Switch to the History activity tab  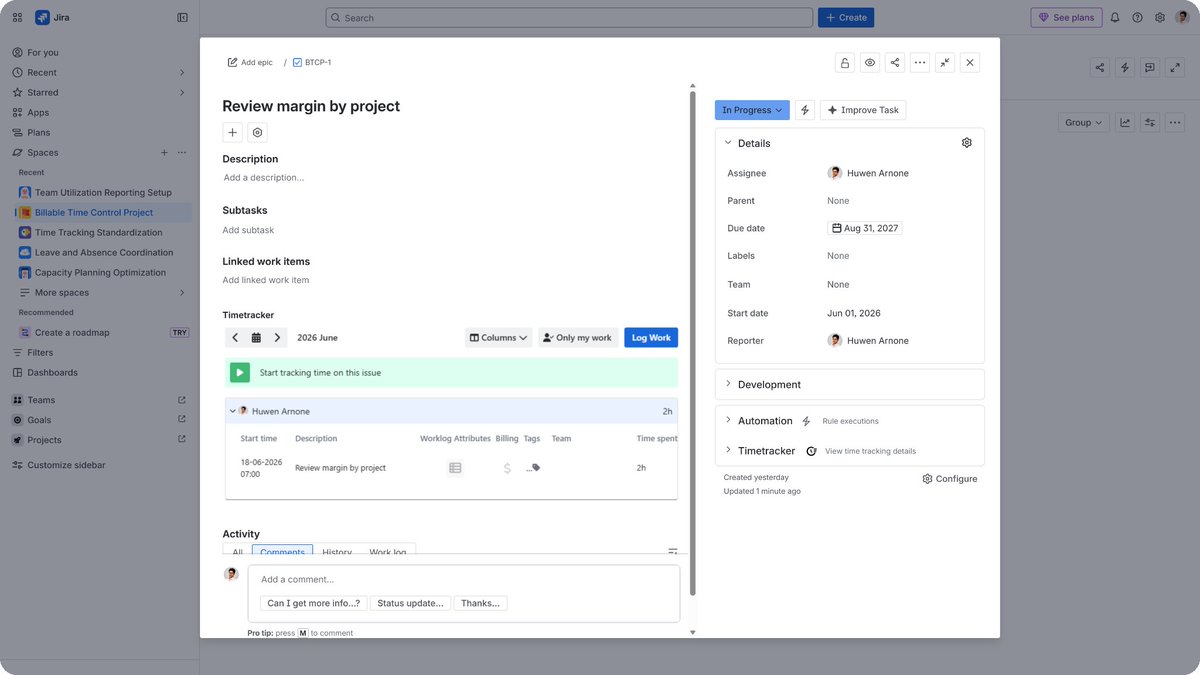(337, 551)
